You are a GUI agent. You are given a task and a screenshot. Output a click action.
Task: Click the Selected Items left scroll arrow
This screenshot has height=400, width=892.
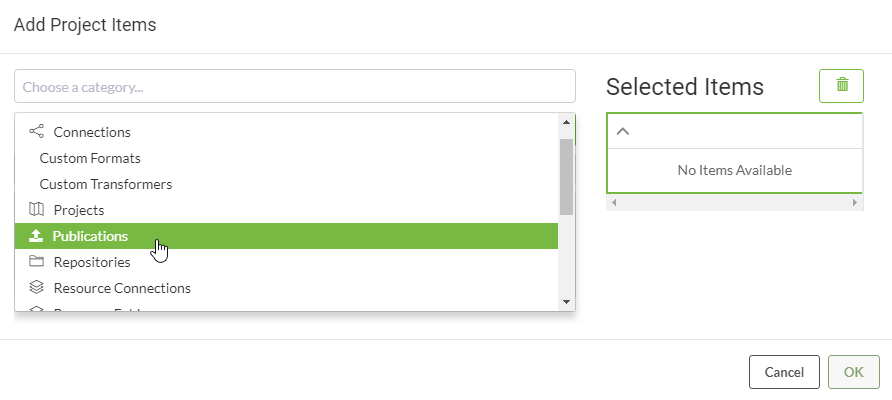(613, 203)
